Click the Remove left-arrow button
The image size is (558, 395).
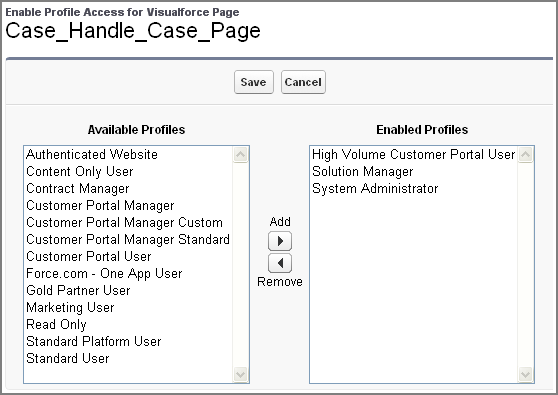coord(280,263)
